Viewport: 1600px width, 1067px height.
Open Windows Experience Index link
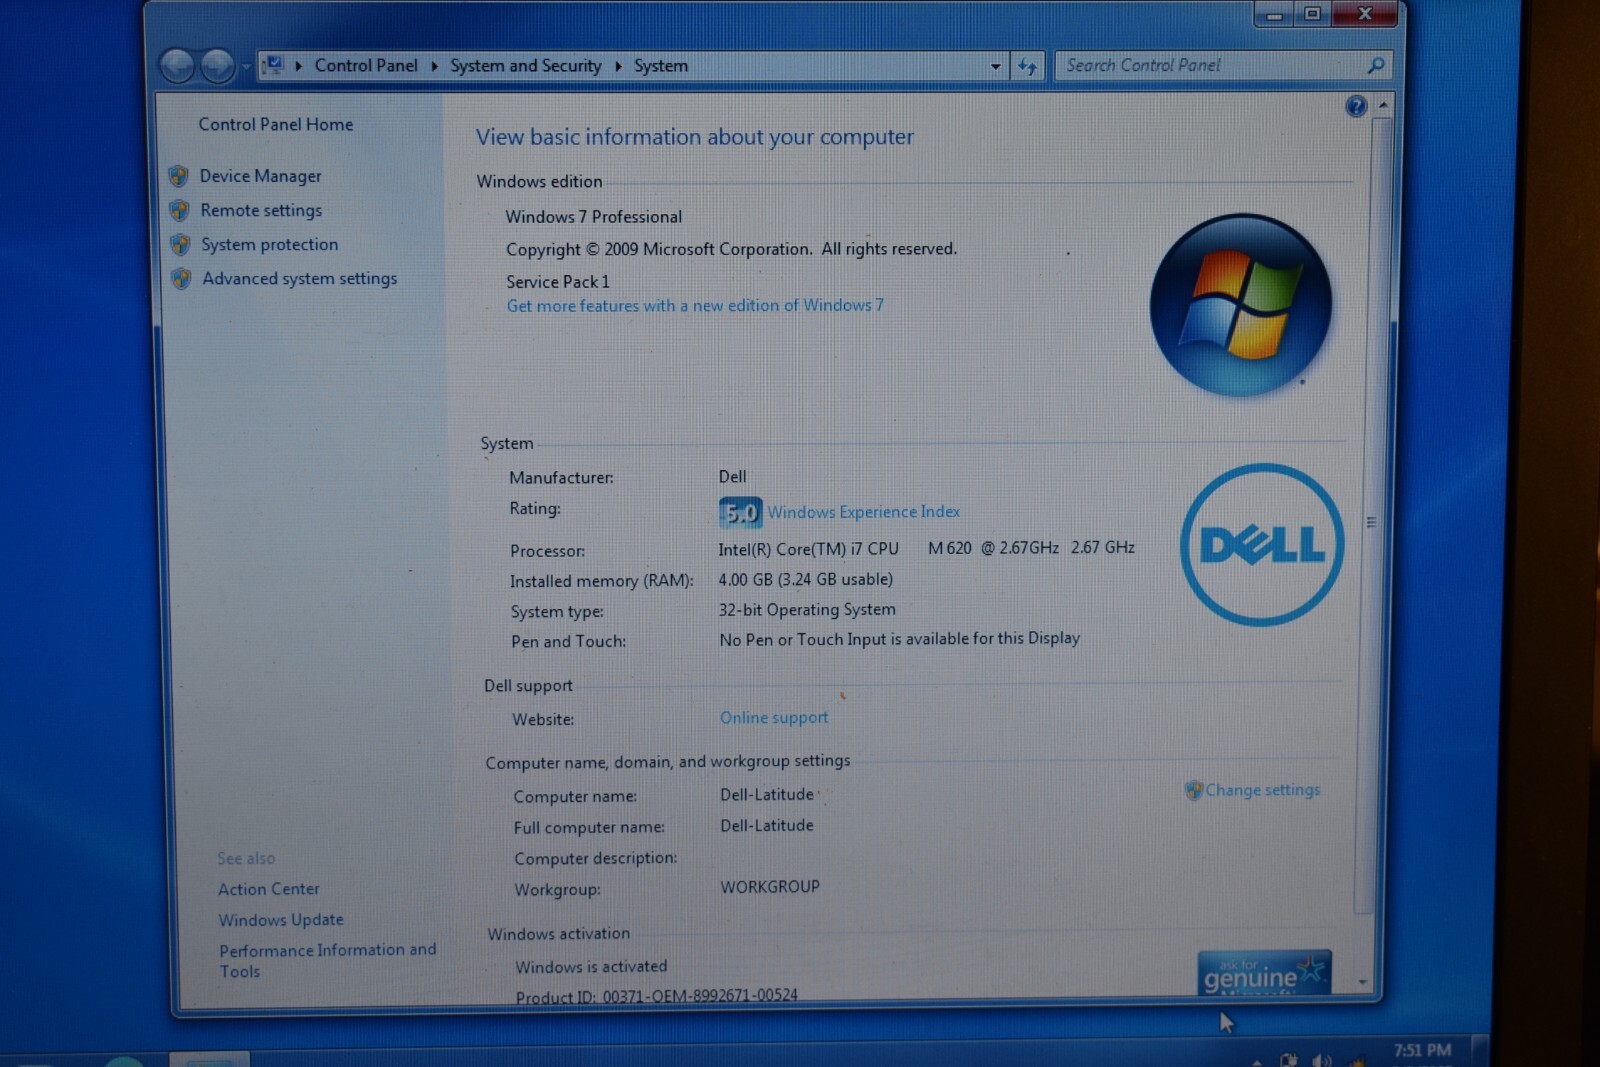pos(864,512)
